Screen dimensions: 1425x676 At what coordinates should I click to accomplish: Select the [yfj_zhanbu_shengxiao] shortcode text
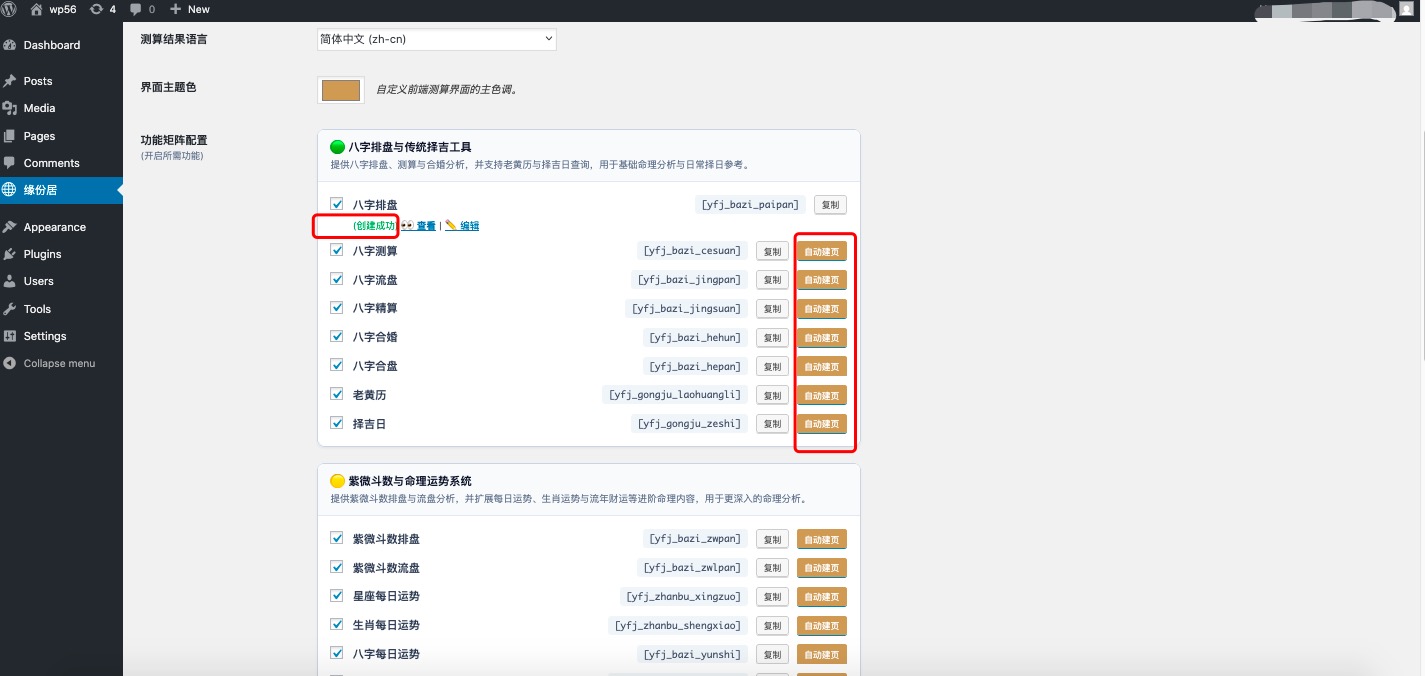[x=678, y=625]
